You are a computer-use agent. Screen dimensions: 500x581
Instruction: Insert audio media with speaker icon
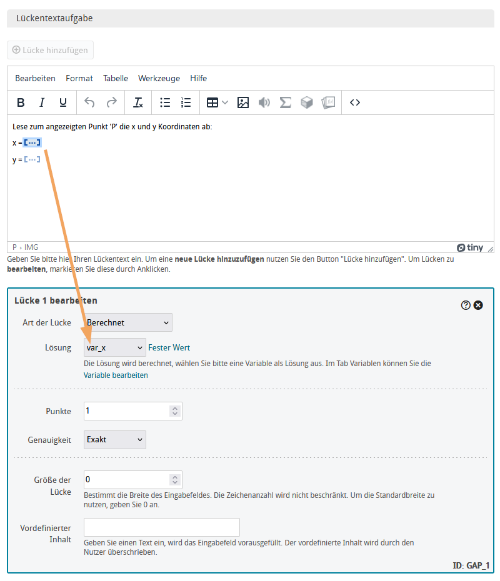pos(264,102)
